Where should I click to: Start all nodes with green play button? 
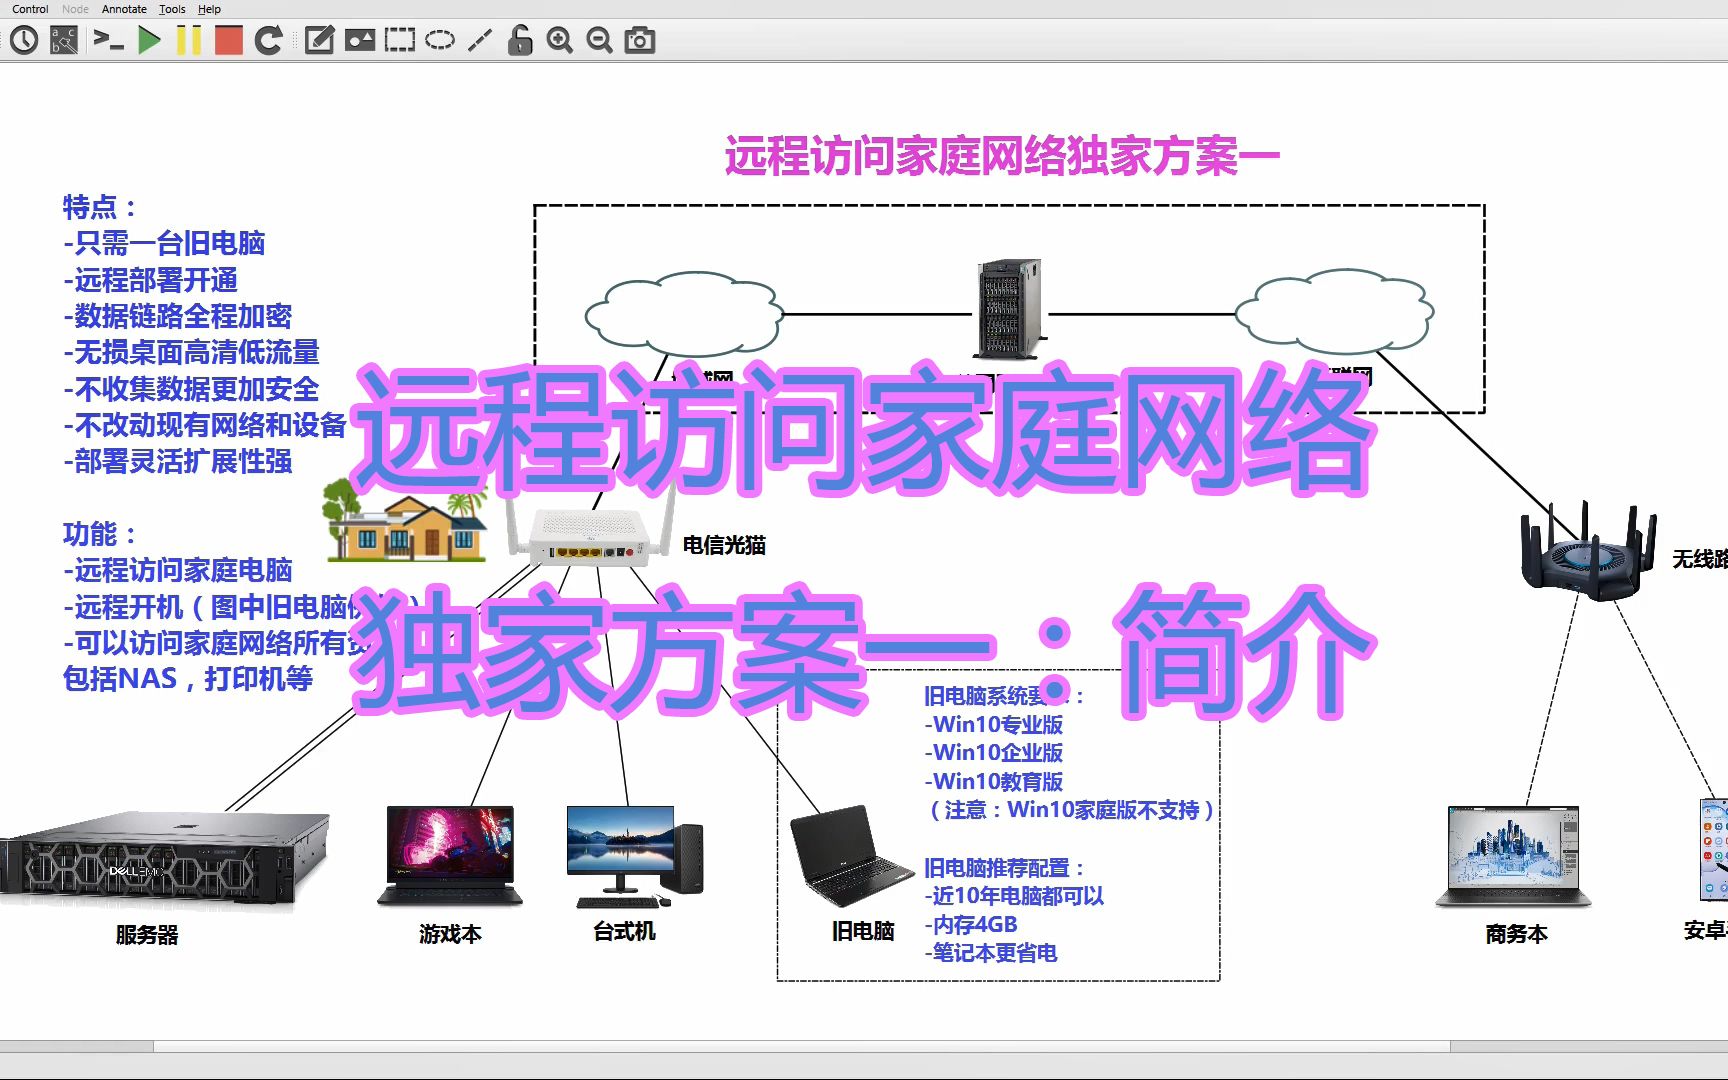pyautogui.click(x=150, y=40)
